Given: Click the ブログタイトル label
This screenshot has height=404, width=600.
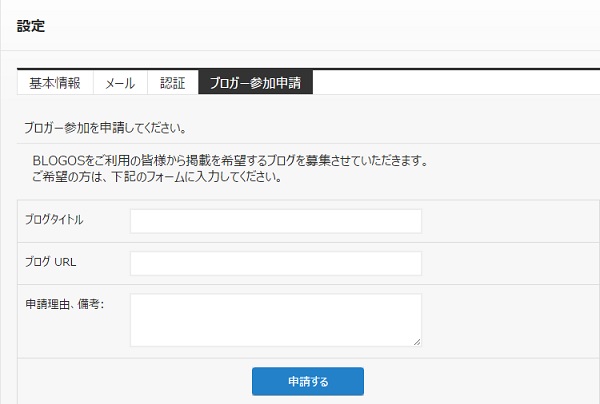Looking at the screenshot, I should click(54, 219).
